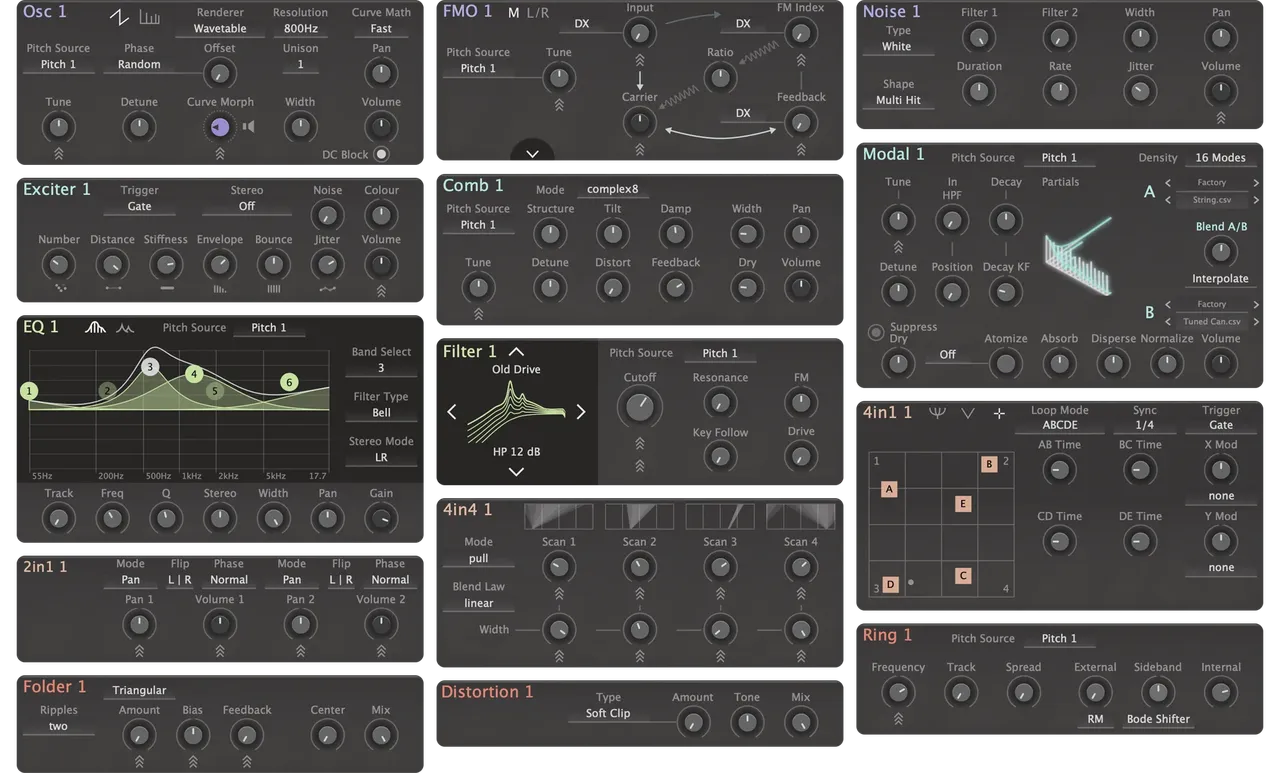Image resolution: width=1280 pixels, height=773 pixels.
Task: Open the Soft Clip type menu in Distortion 1
Action: pos(608,714)
